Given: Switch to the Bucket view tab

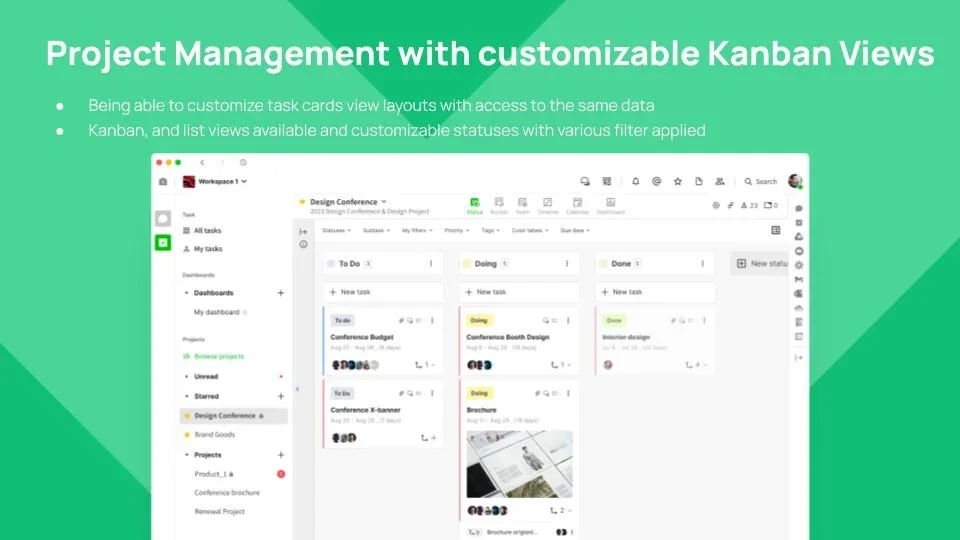Looking at the screenshot, I should point(499,206).
